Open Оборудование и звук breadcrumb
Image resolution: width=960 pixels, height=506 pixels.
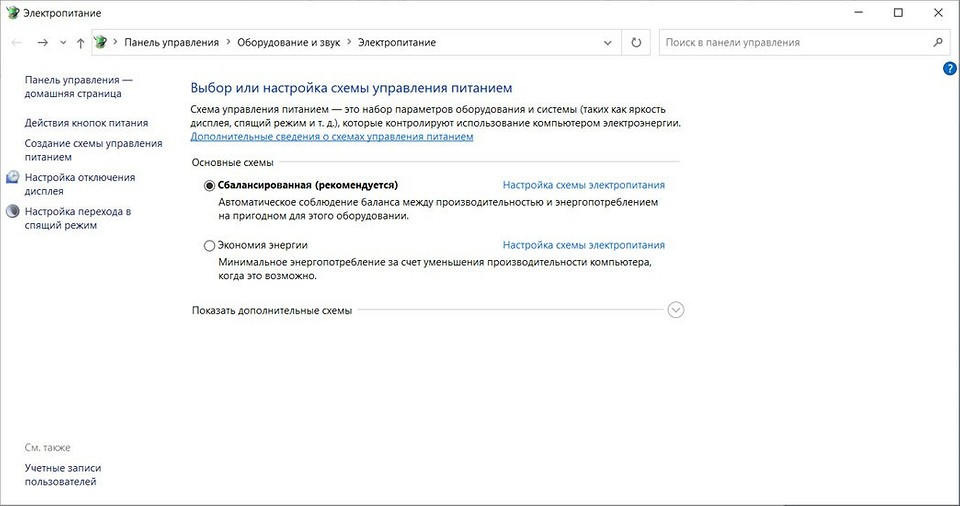288,42
